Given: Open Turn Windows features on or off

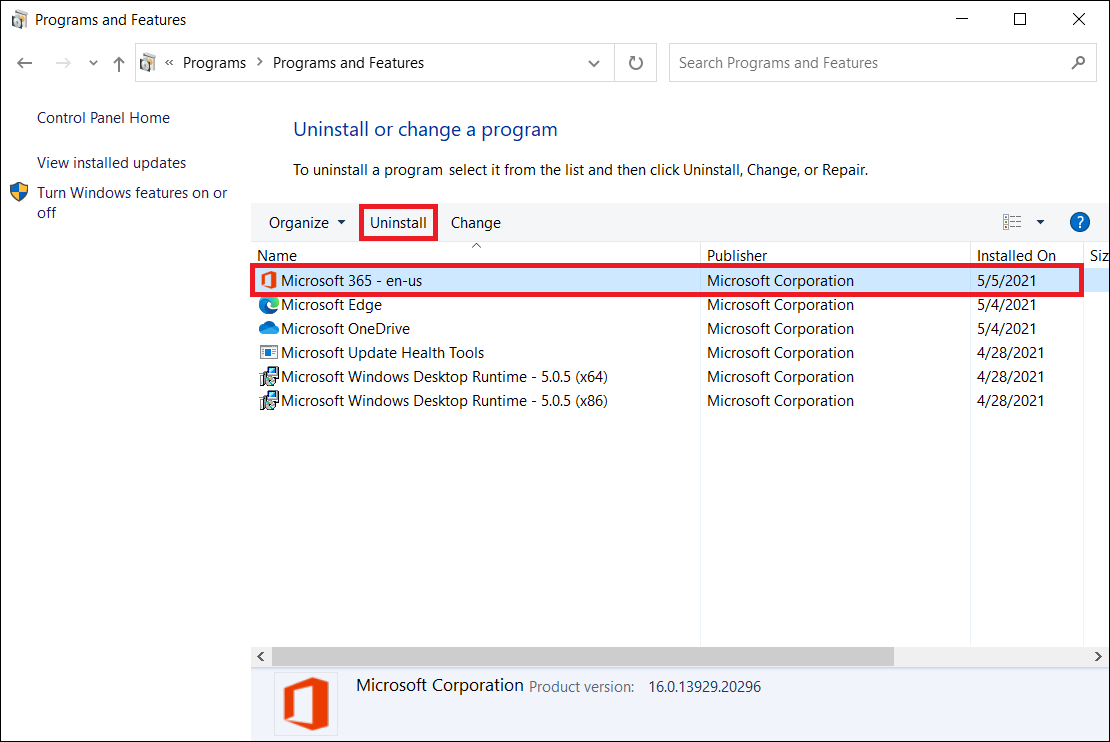Looking at the screenshot, I should pos(132,202).
